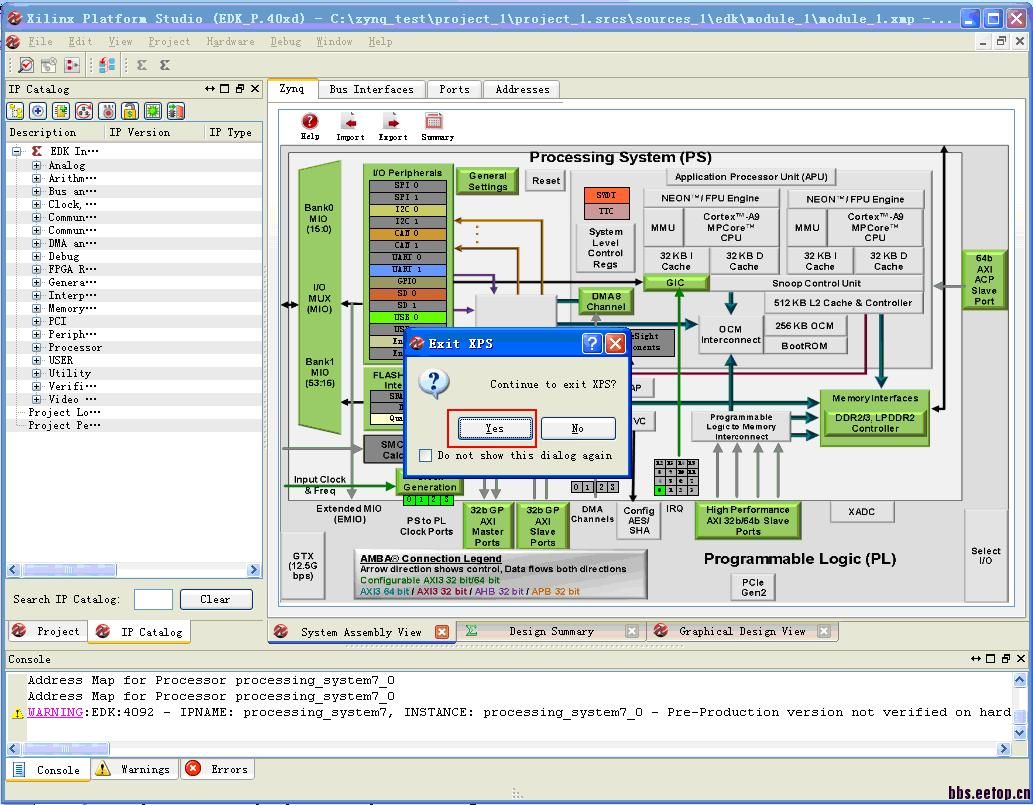
Task: Switch to the Errors console tab
Action: click(x=218, y=770)
